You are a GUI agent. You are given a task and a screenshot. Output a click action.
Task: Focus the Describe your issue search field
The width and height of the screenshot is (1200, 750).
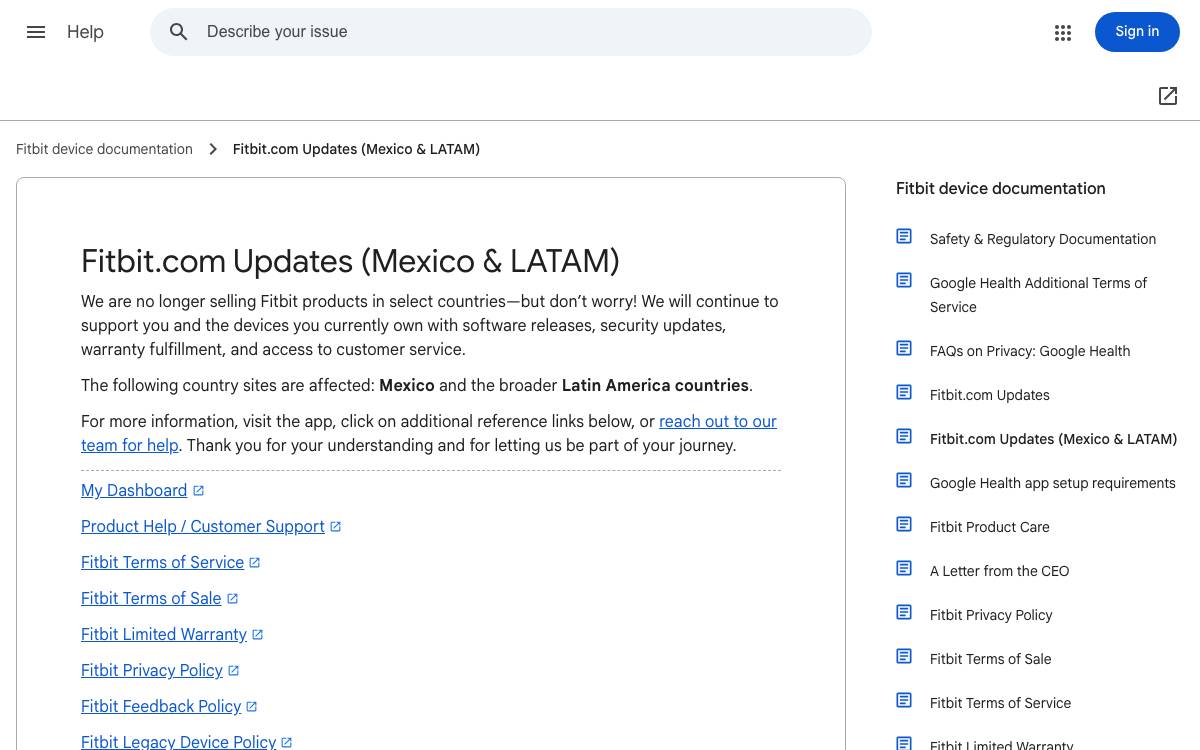[x=511, y=32]
